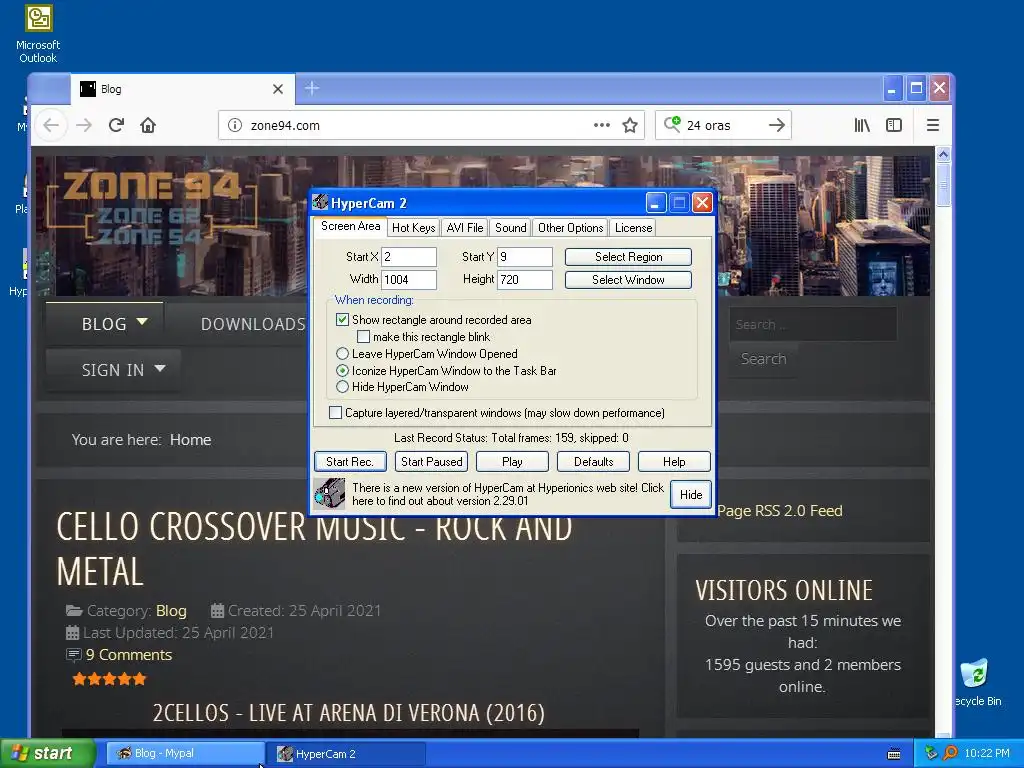Switch to the AVI File tab

coord(464,227)
